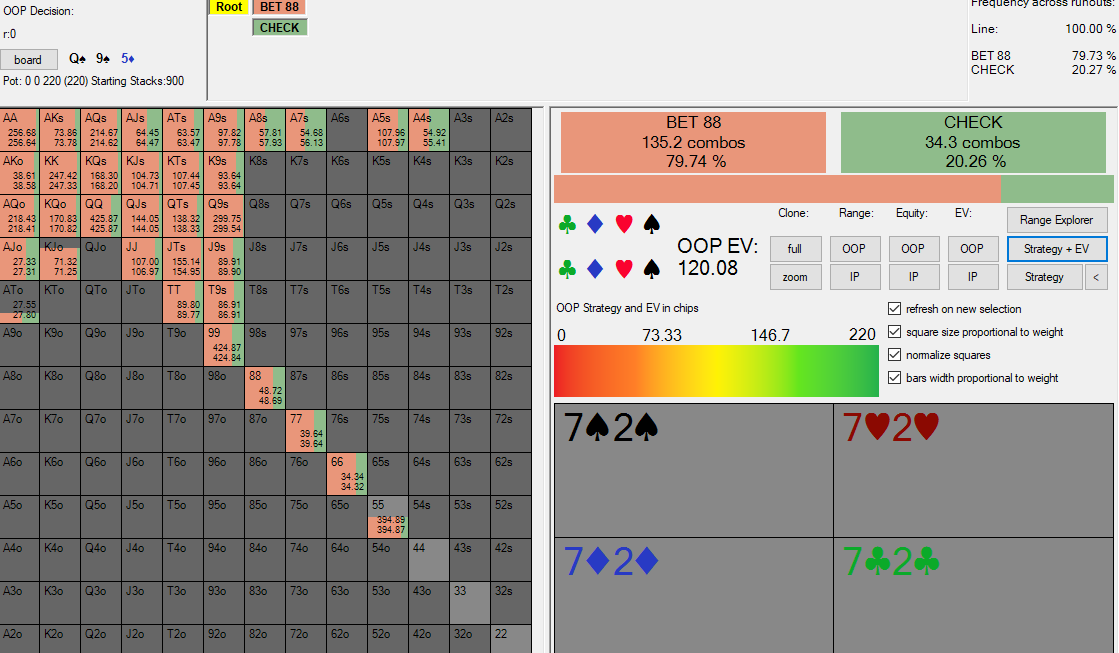Select the AKo hand cell
The height and width of the screenshot is (653, 1119).
[x=19, y=173]
